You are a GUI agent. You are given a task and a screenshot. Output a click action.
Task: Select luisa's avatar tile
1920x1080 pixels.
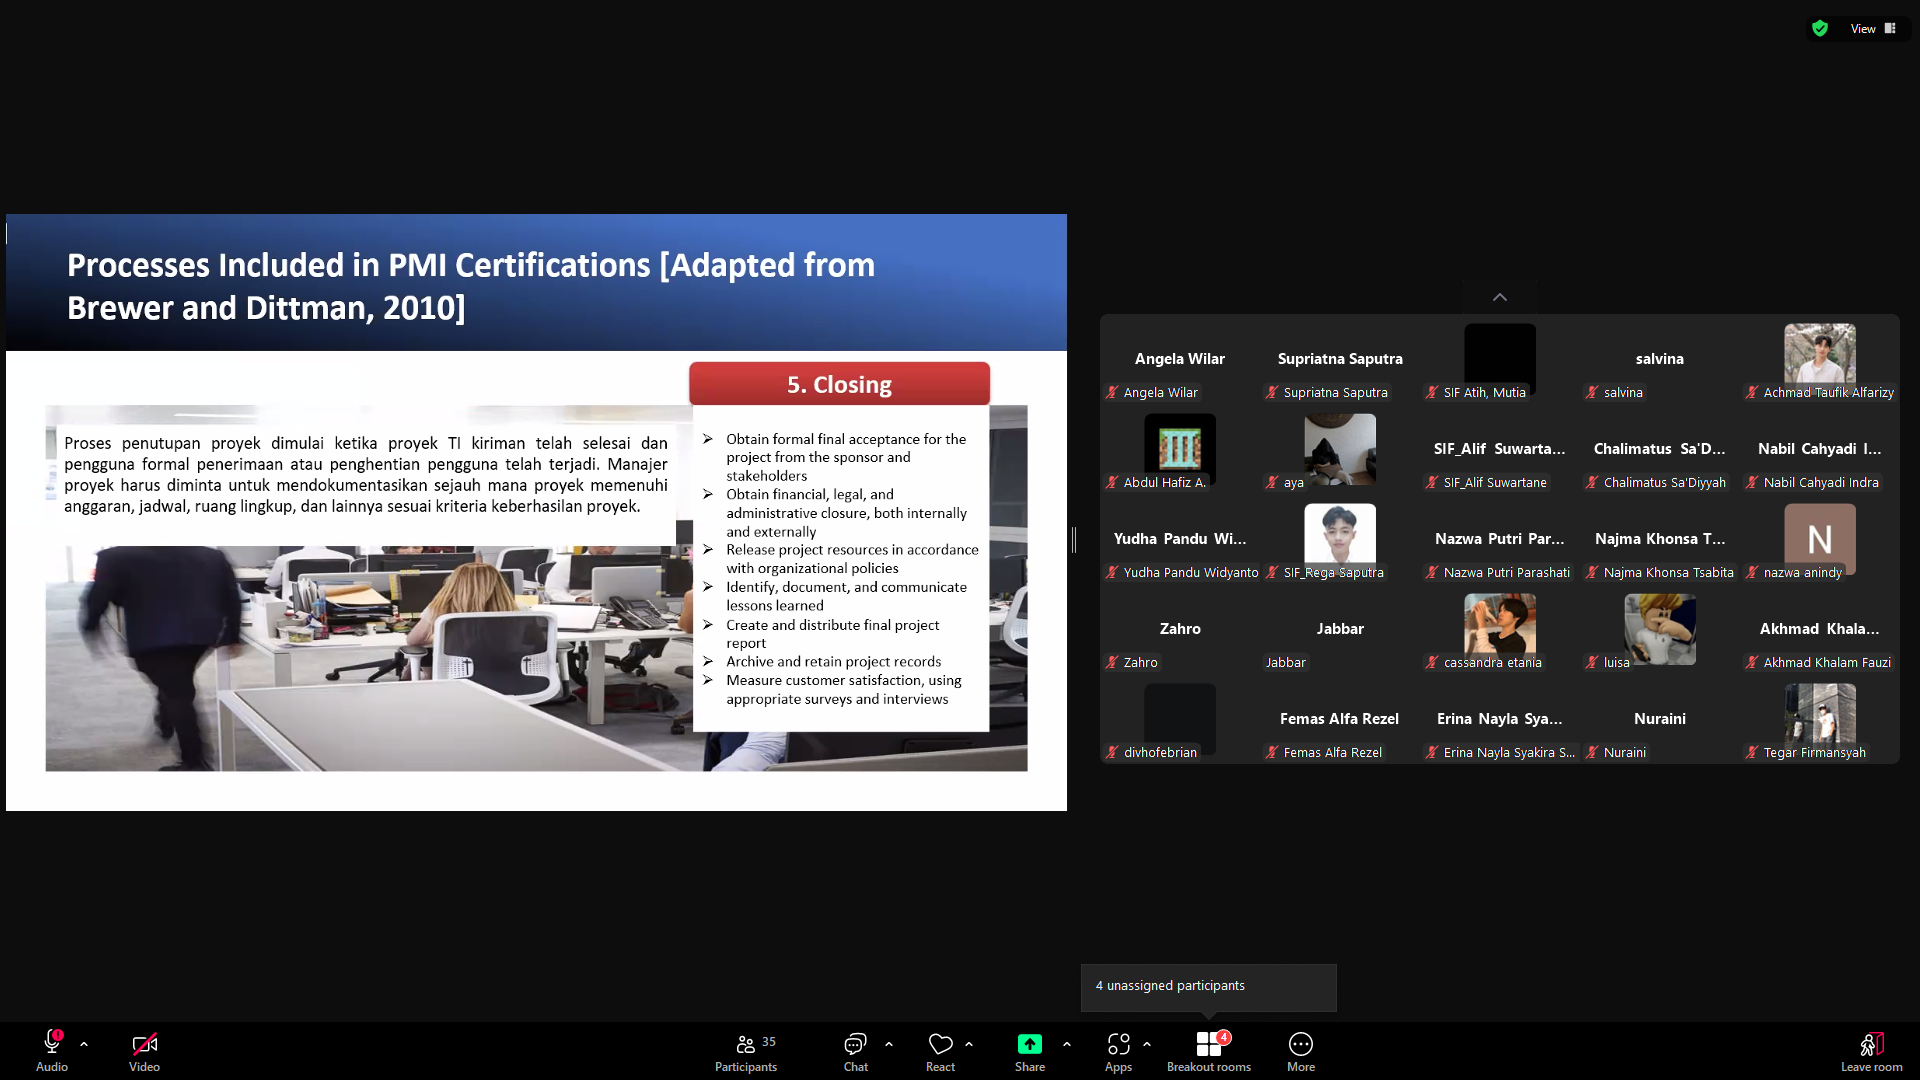point(1660,628)
